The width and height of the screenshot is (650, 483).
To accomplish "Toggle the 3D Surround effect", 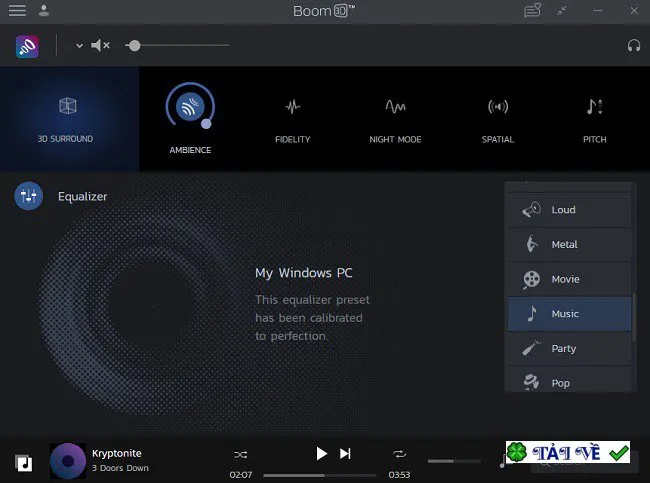I will coord(68,119).
